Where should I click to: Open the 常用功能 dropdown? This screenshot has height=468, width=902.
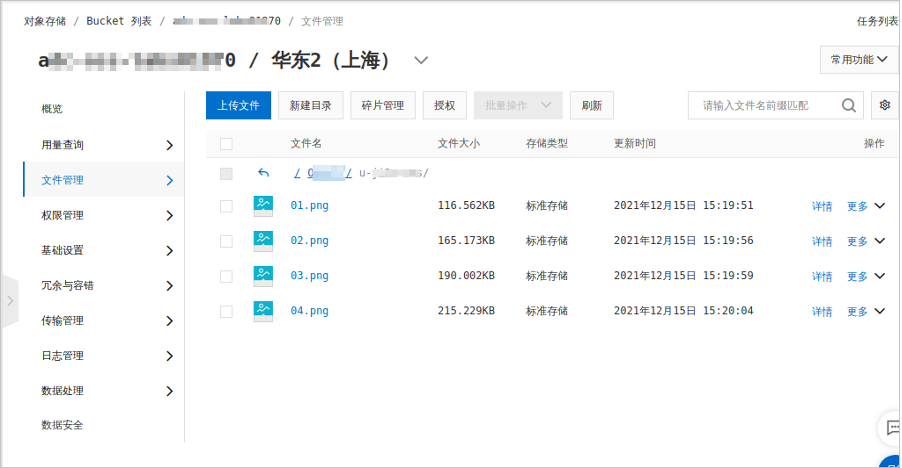tap(859, 60)
